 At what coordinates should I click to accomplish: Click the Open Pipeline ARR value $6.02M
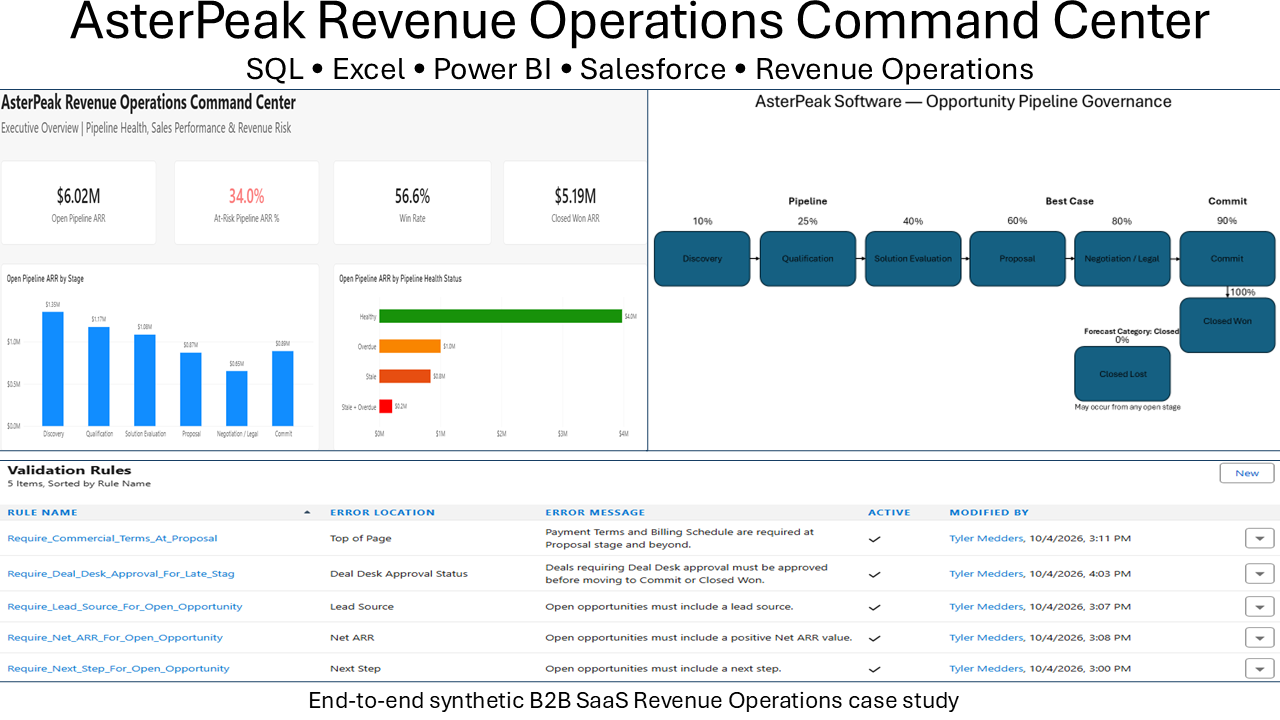tap(78, 196)
